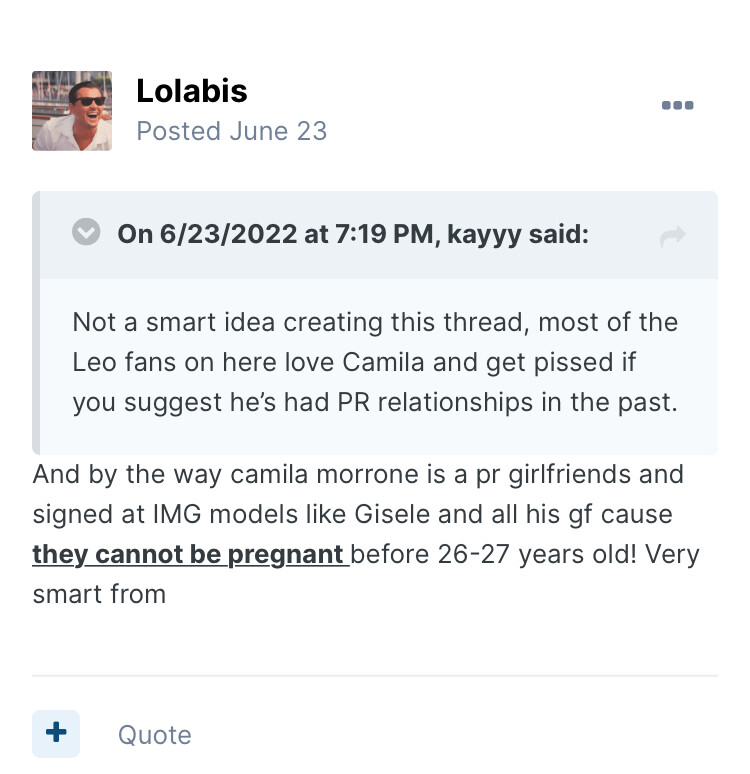Click the final line "smart from"
This screenshot has height=774, width=750.
point(98,593)
